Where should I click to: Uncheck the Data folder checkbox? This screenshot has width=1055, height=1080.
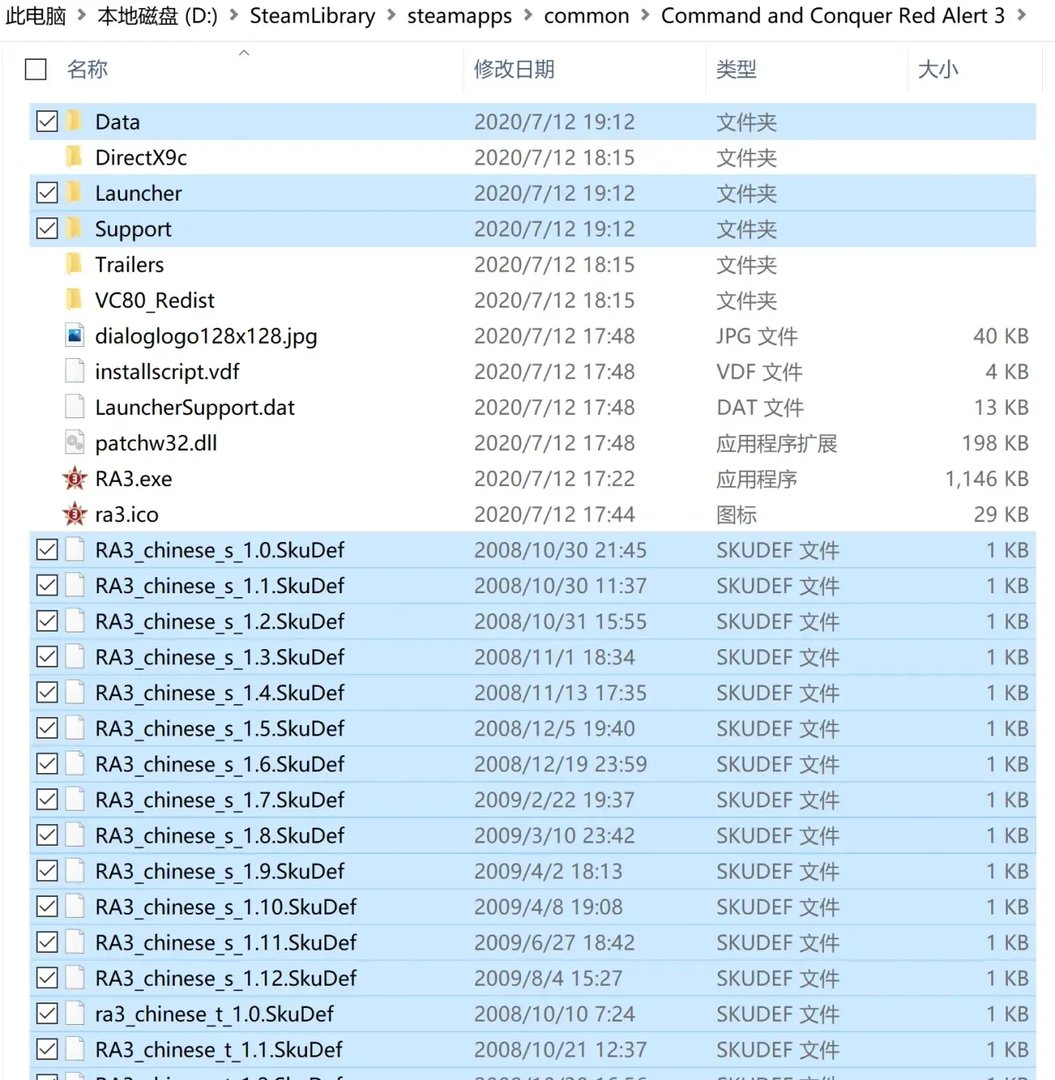click(x=46, y=121)
